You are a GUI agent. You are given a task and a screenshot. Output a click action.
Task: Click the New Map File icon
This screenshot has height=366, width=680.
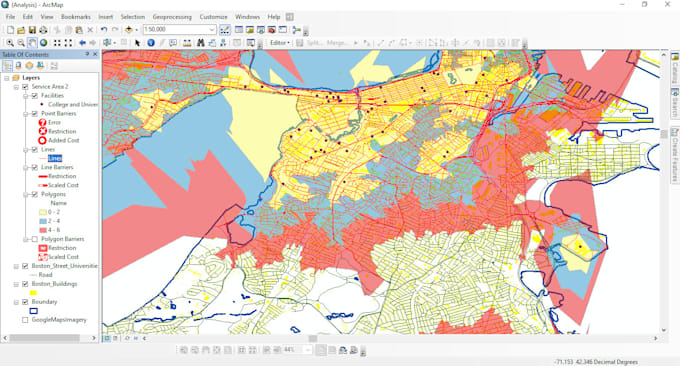click(10, 30)
